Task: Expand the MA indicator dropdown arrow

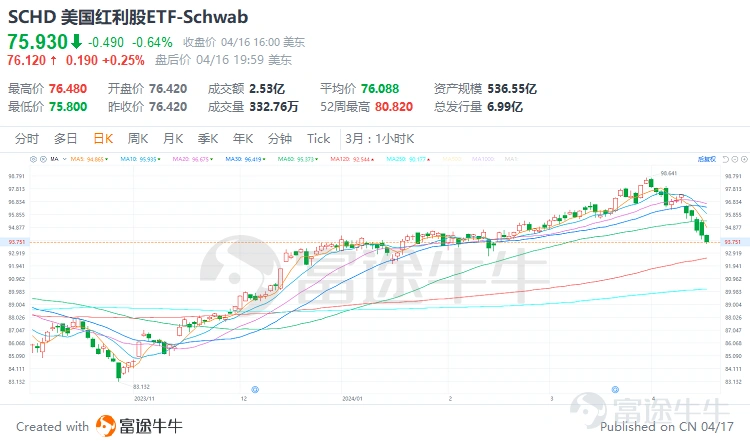Action: pyautogui.click(x=65, y=159)
